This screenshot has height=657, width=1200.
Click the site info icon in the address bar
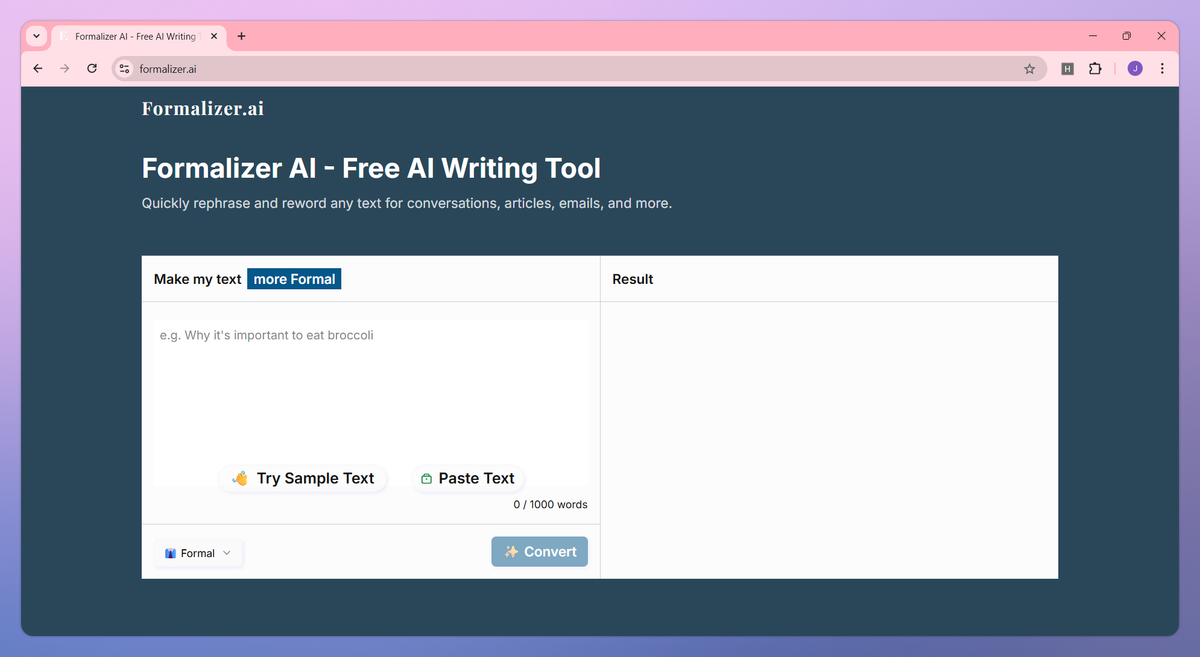coord(123,68)
